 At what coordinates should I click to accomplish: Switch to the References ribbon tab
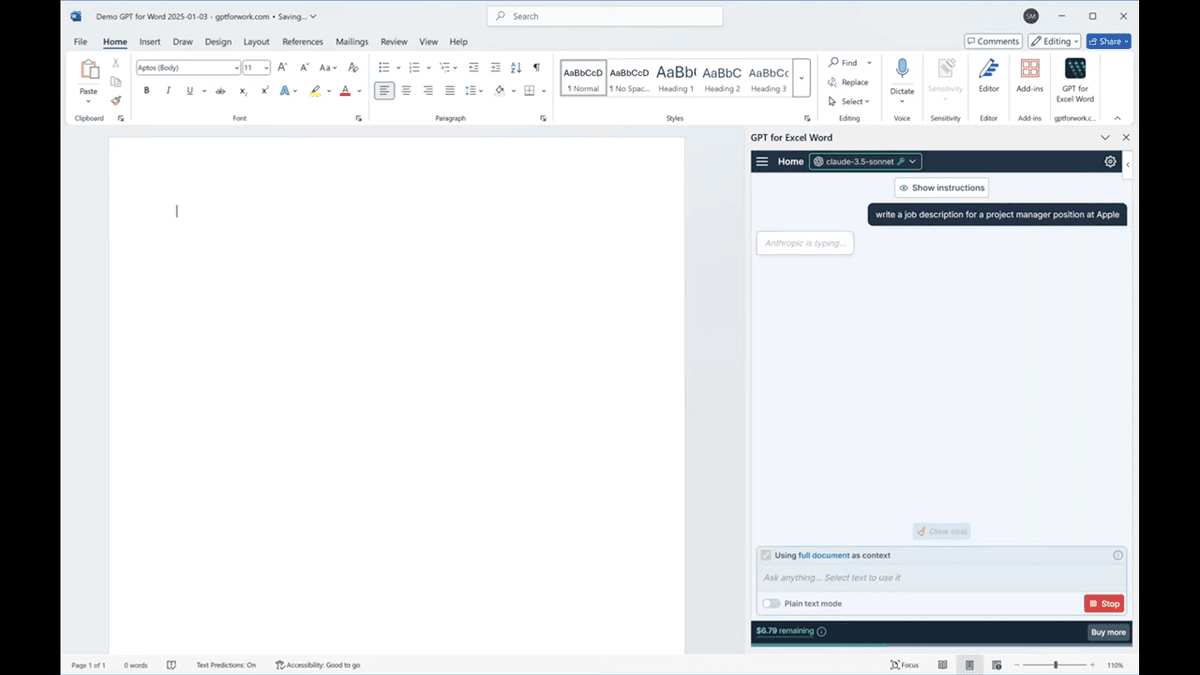(302, 42)
